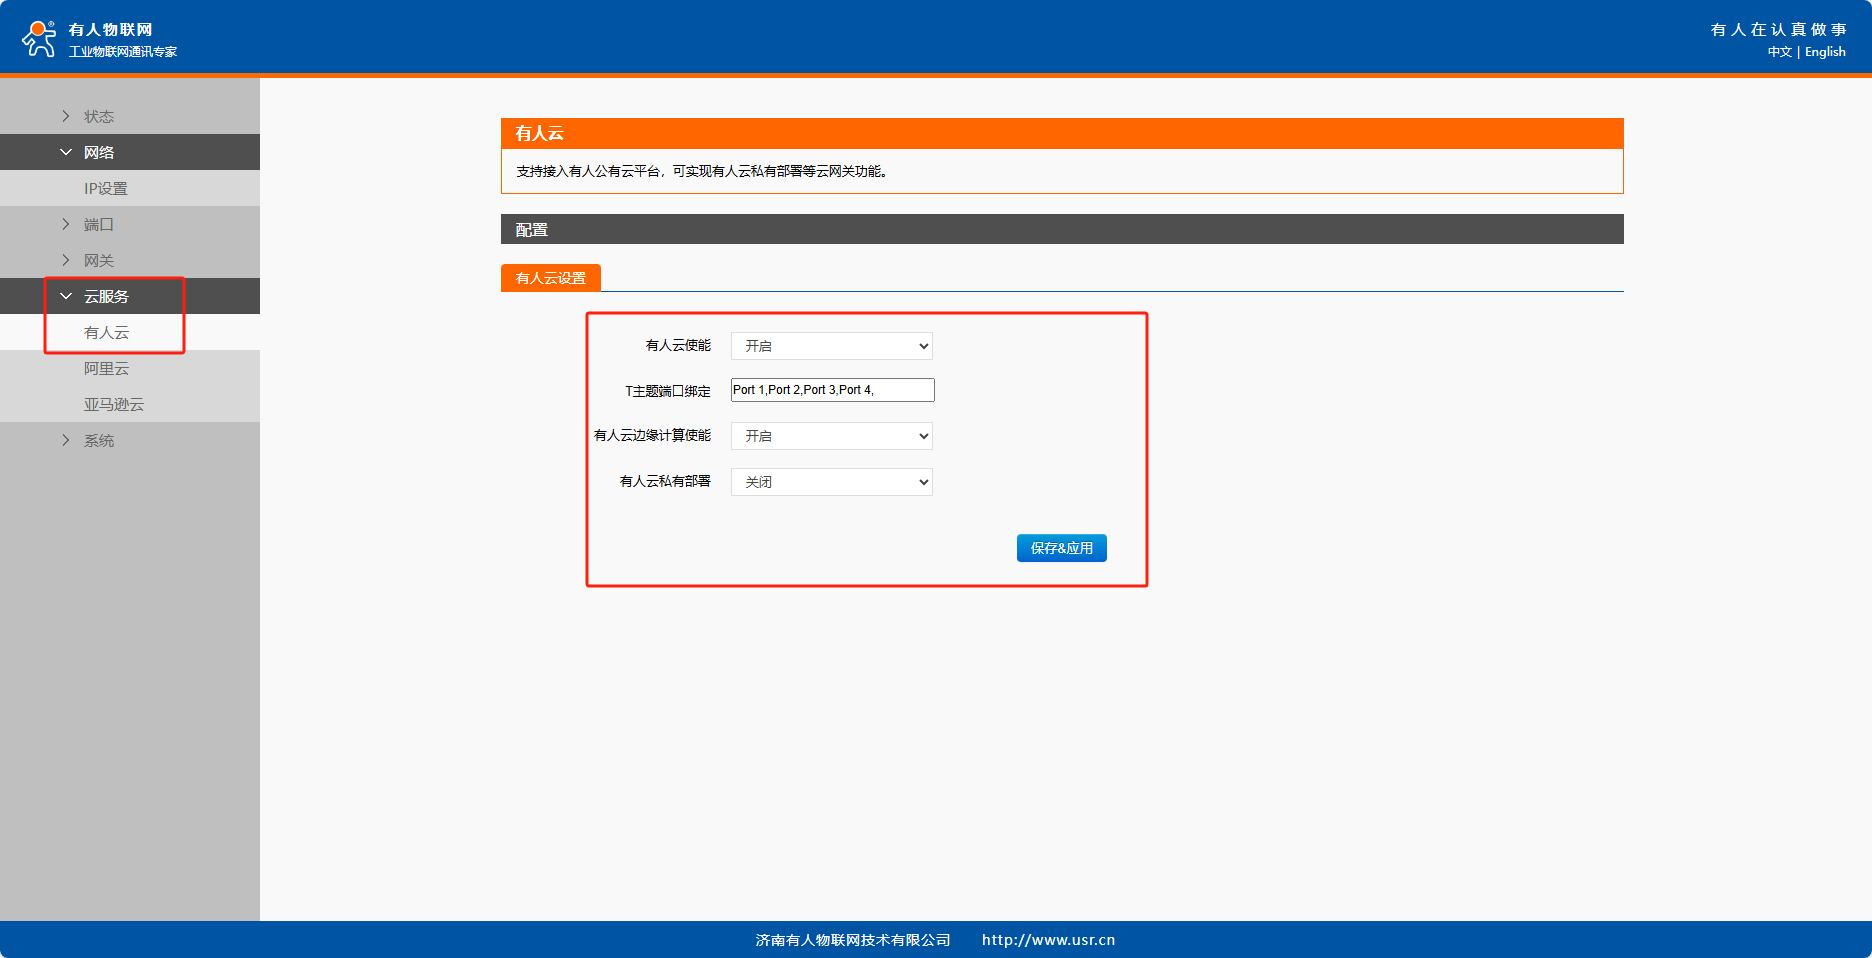Screen dimensions: 1872x958
Task: Select 有人云 sidebar item
Action: tap(106, 332)
